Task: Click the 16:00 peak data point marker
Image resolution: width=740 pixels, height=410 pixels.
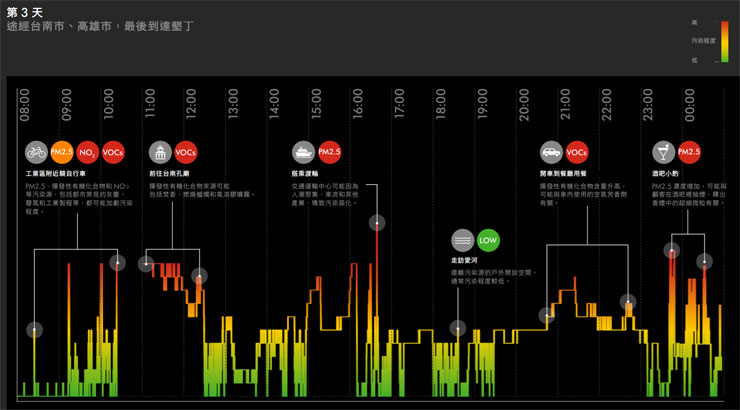Action: coord(376,222)
